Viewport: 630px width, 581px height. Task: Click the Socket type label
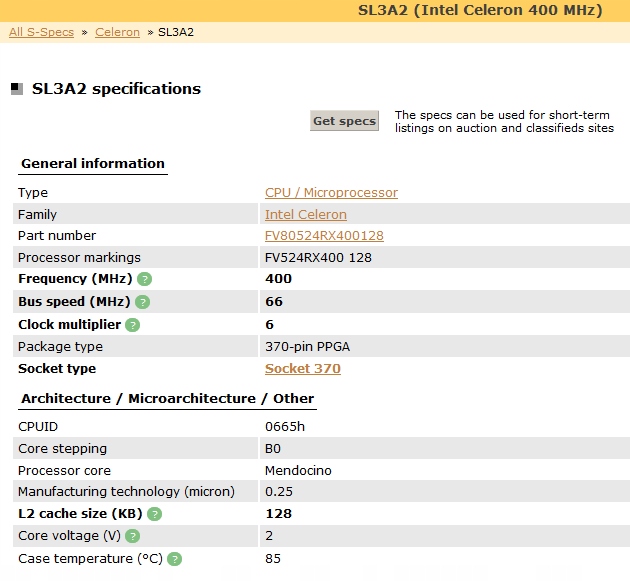[57, 368]
